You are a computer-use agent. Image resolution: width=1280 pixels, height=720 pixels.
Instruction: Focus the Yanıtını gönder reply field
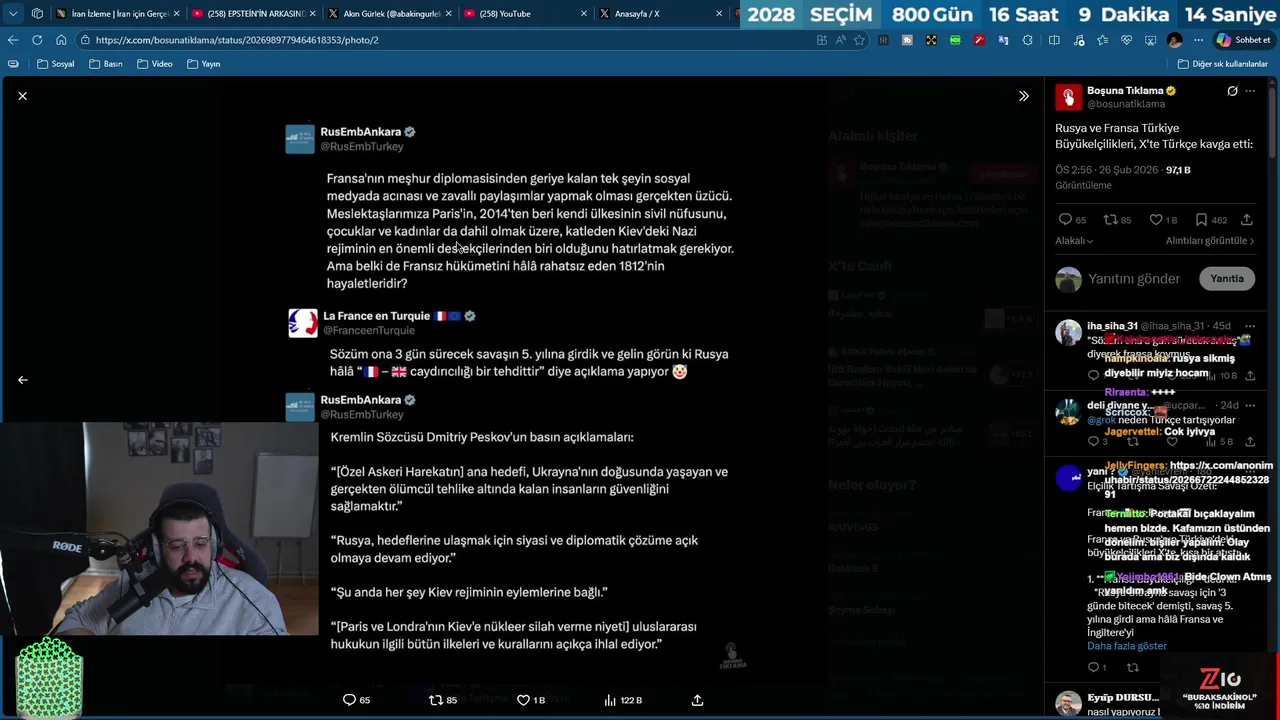coord(1134,279)
